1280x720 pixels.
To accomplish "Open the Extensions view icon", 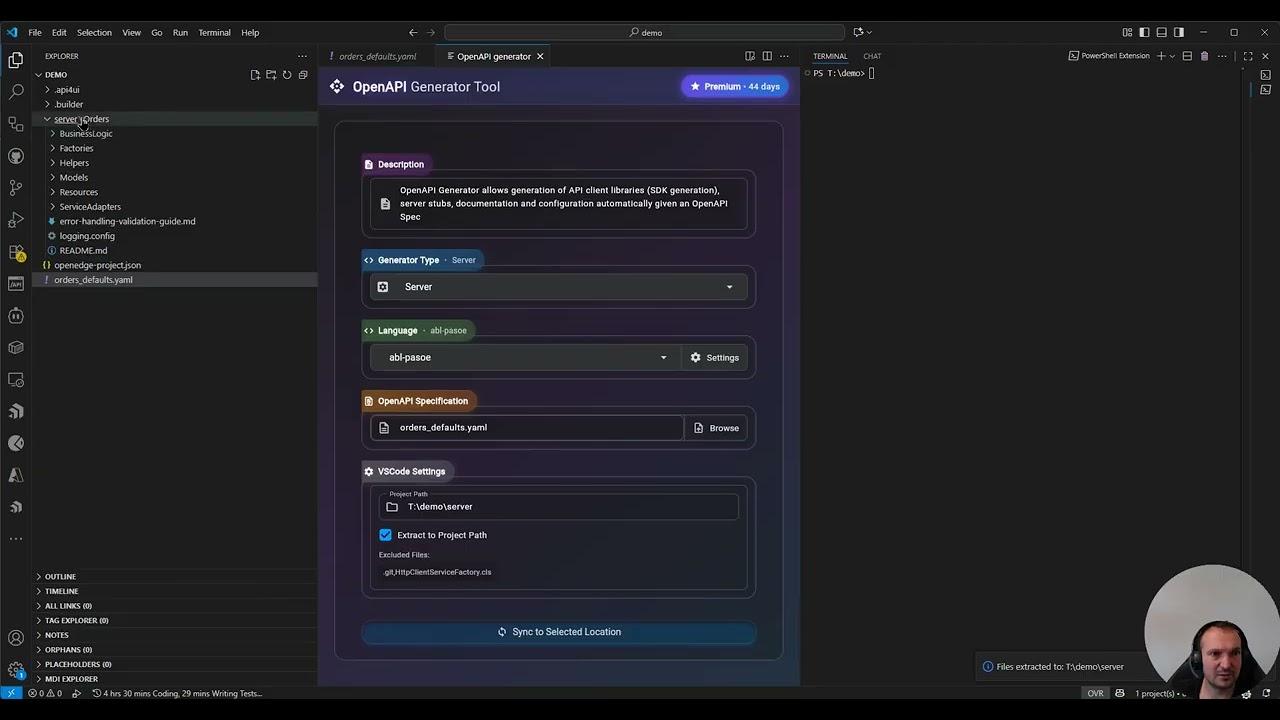I will pos(16,252).
